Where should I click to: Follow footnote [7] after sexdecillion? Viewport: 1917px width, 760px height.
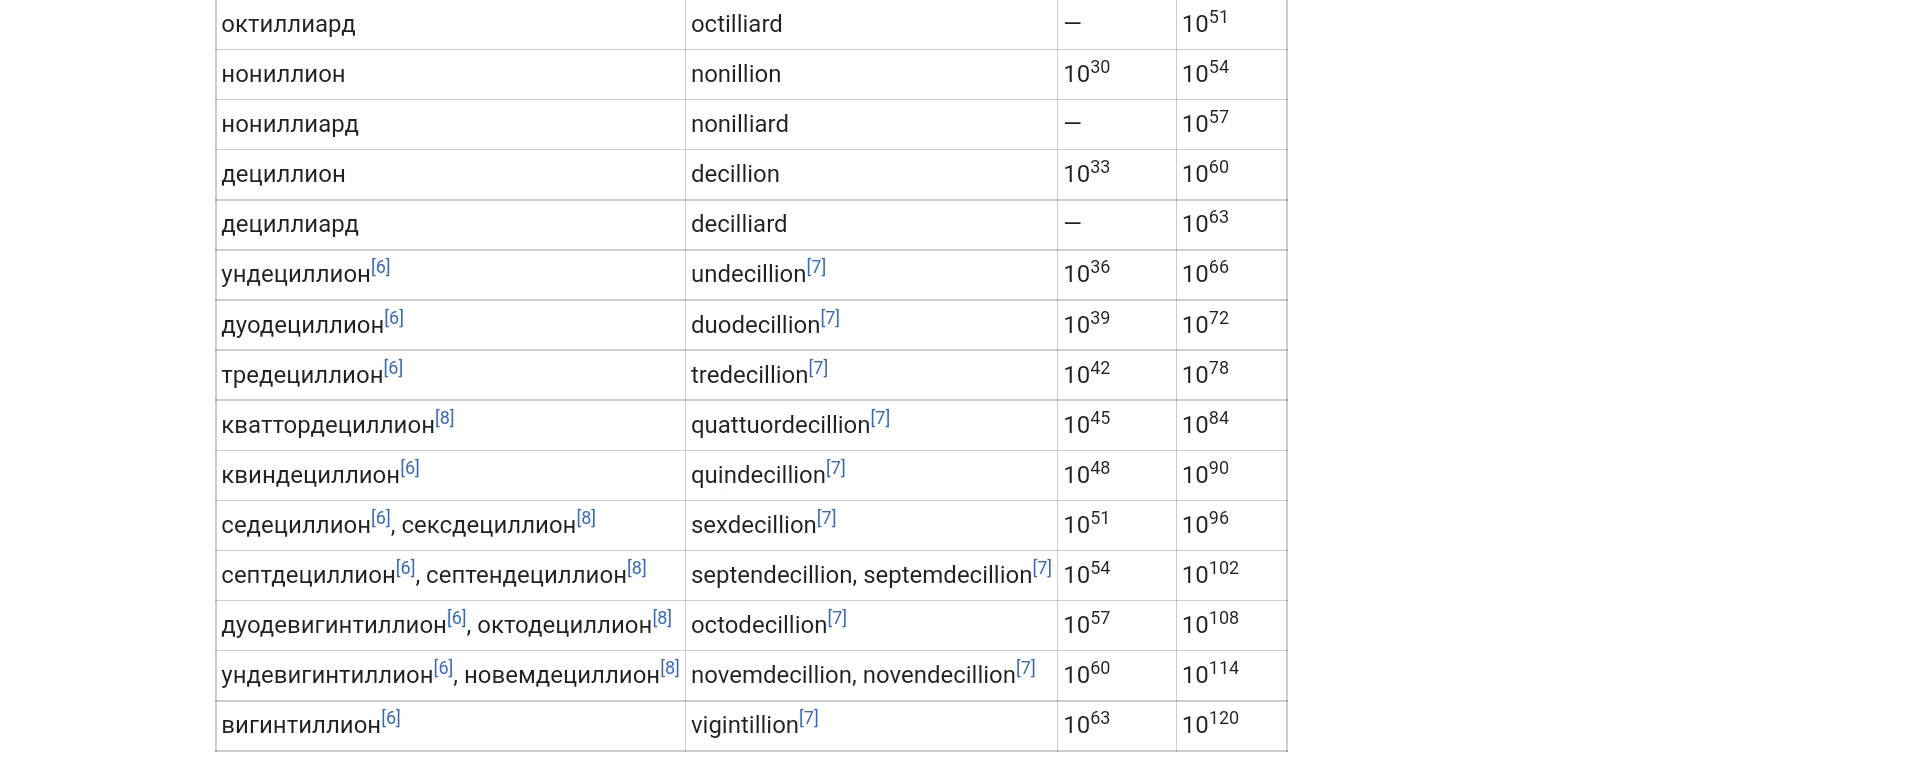826,518
